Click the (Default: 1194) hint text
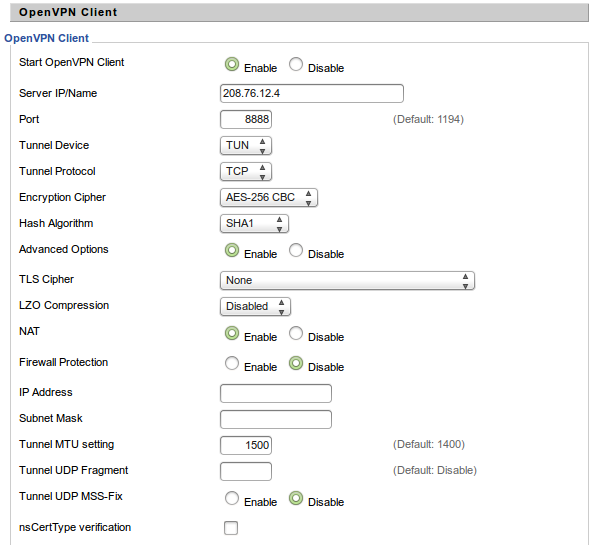Image resolution: width=590 pixels, height=545 pixels. pyautogui.click(x=428, y=119)
